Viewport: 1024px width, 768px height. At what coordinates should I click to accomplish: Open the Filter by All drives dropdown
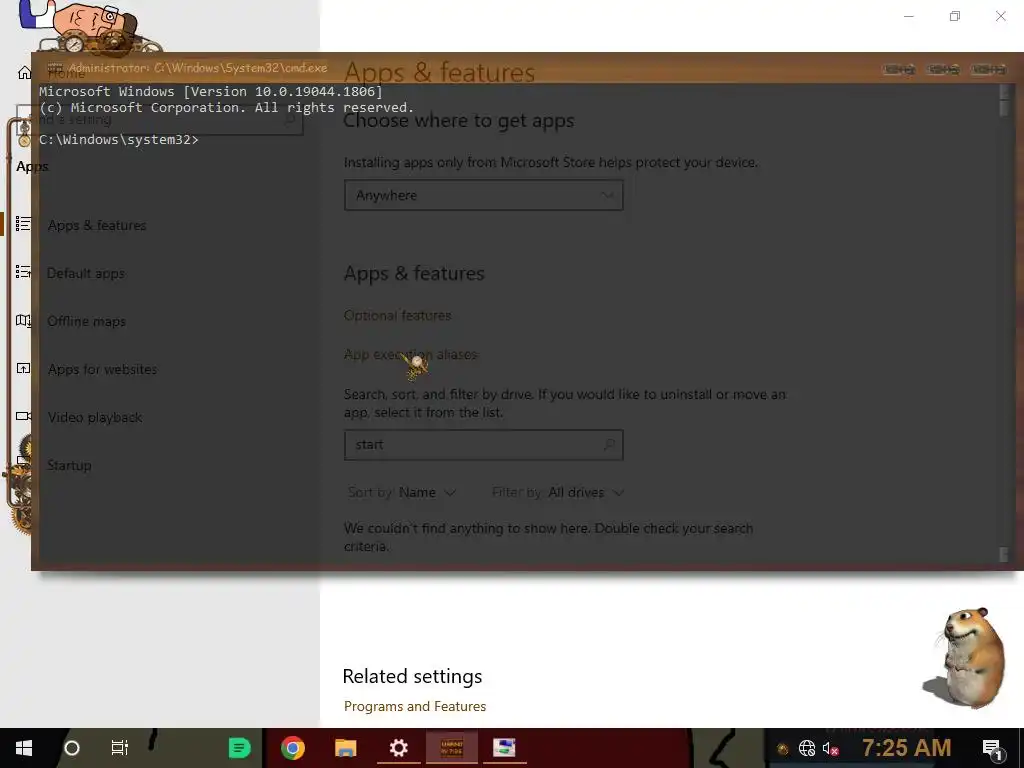click(558, 492)
